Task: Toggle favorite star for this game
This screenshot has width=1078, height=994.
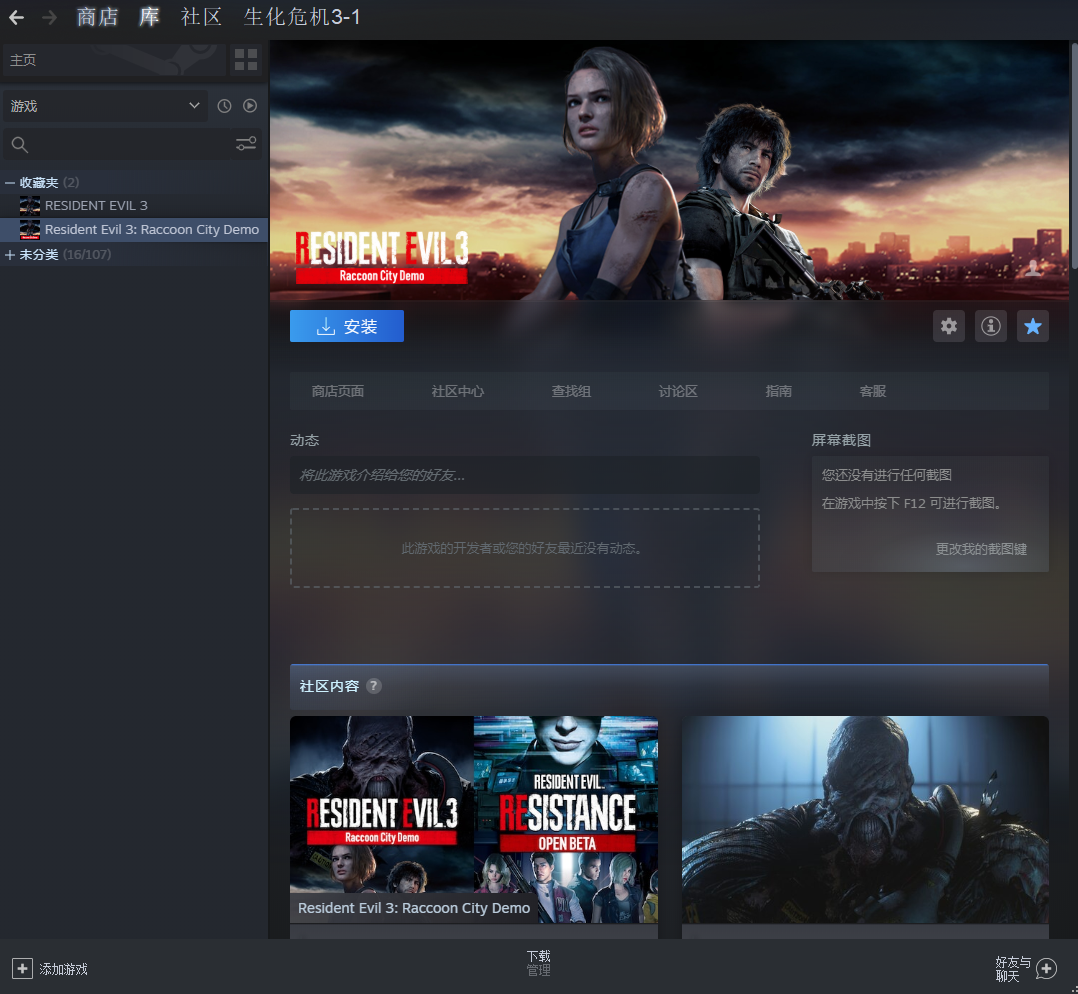Action: pyautogui.click(x=1033, y=326)
